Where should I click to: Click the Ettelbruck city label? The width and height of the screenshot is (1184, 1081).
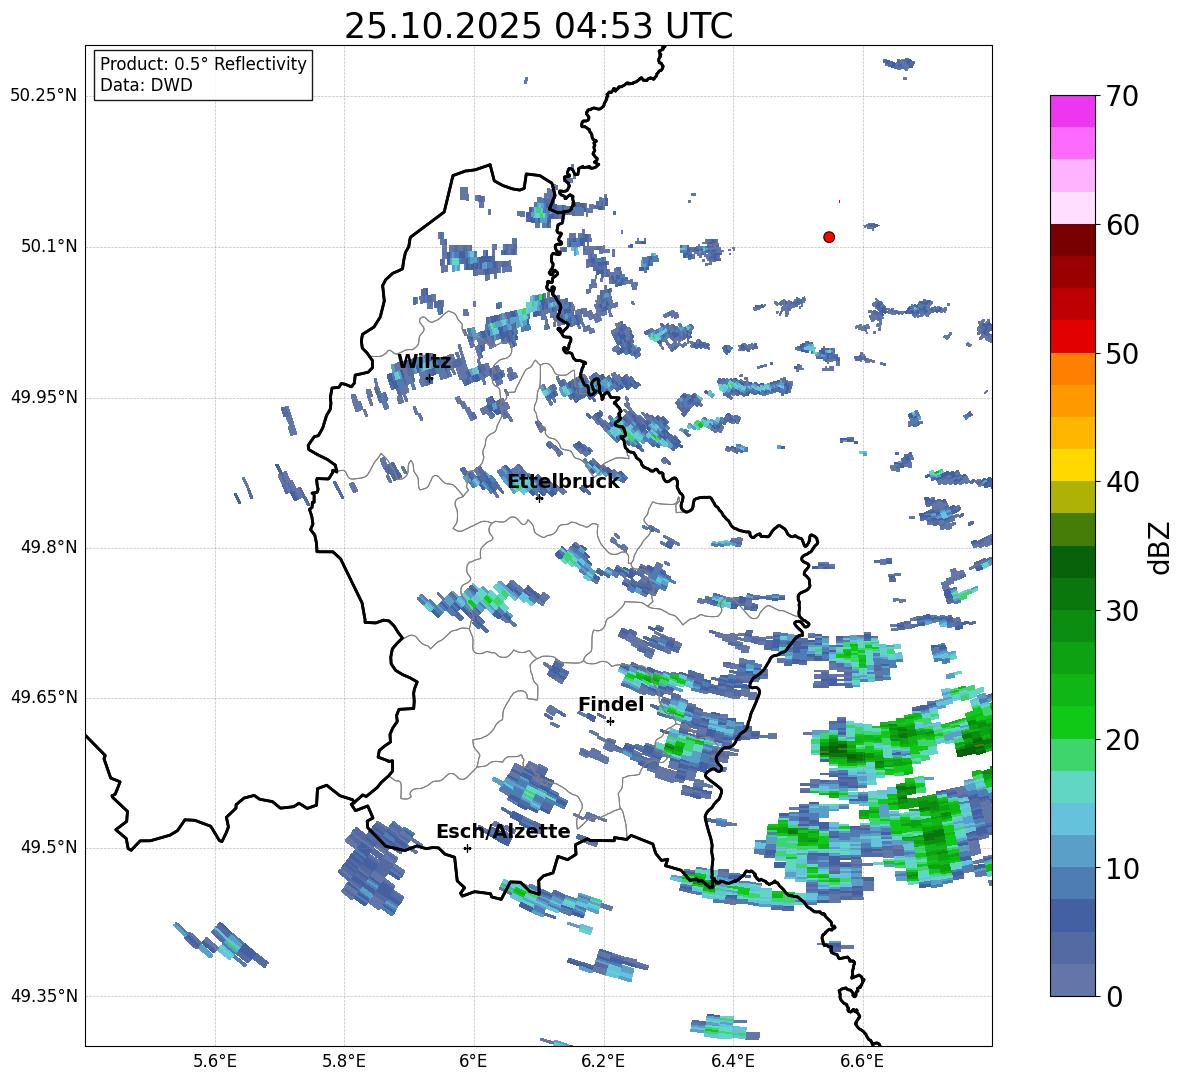pyautogui.click(x=563, y=482)
